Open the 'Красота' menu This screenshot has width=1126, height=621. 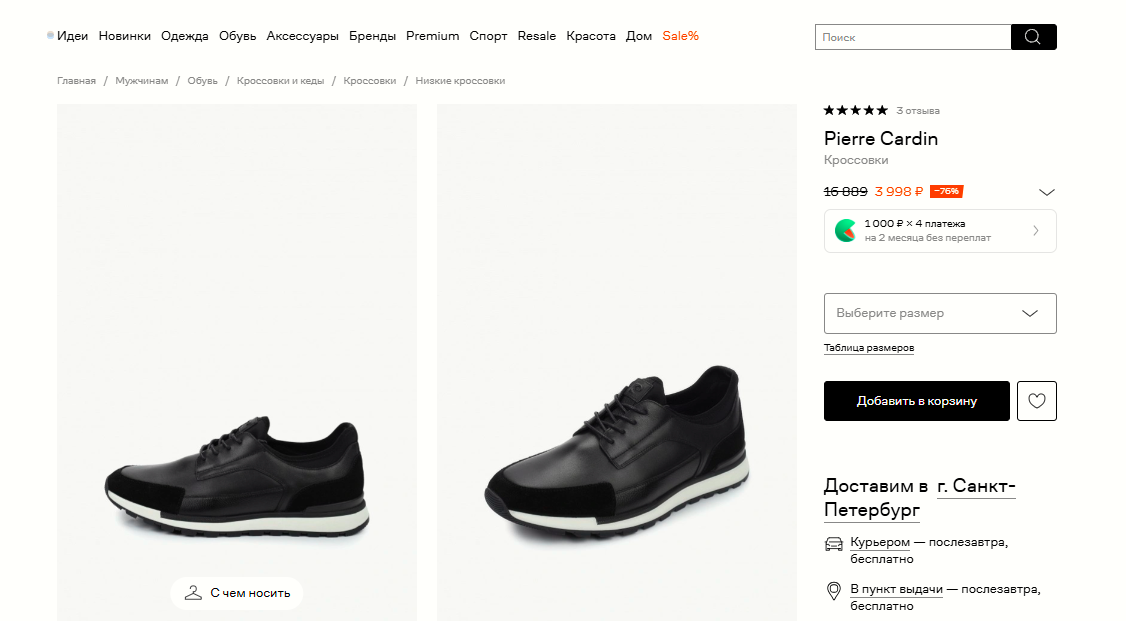(x=591, y=36)
